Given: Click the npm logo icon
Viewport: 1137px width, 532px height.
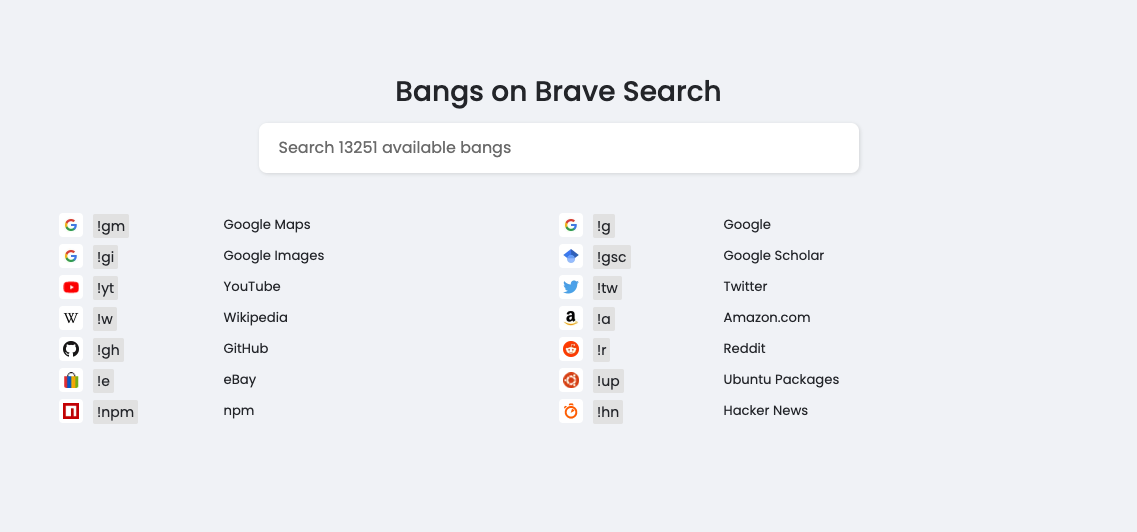Looking at the screenshot, I should point(71,411).
